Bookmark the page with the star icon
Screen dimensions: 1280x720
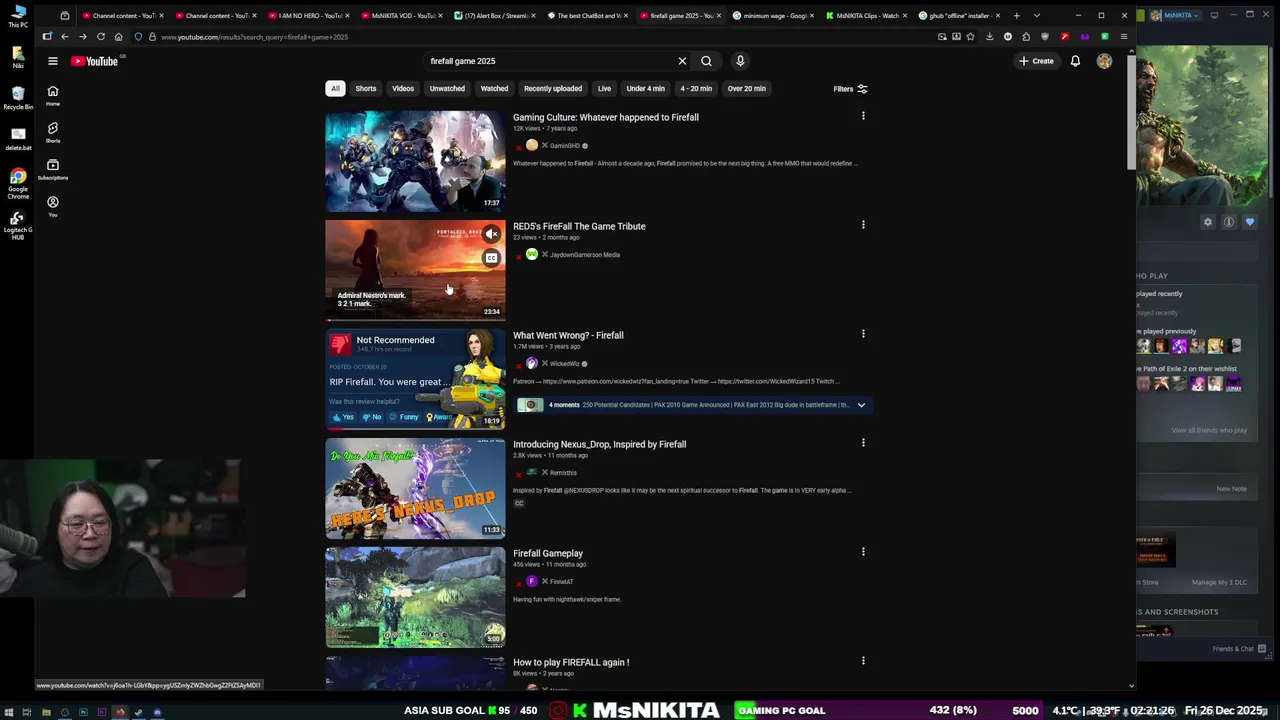click(x=970, y=37)
